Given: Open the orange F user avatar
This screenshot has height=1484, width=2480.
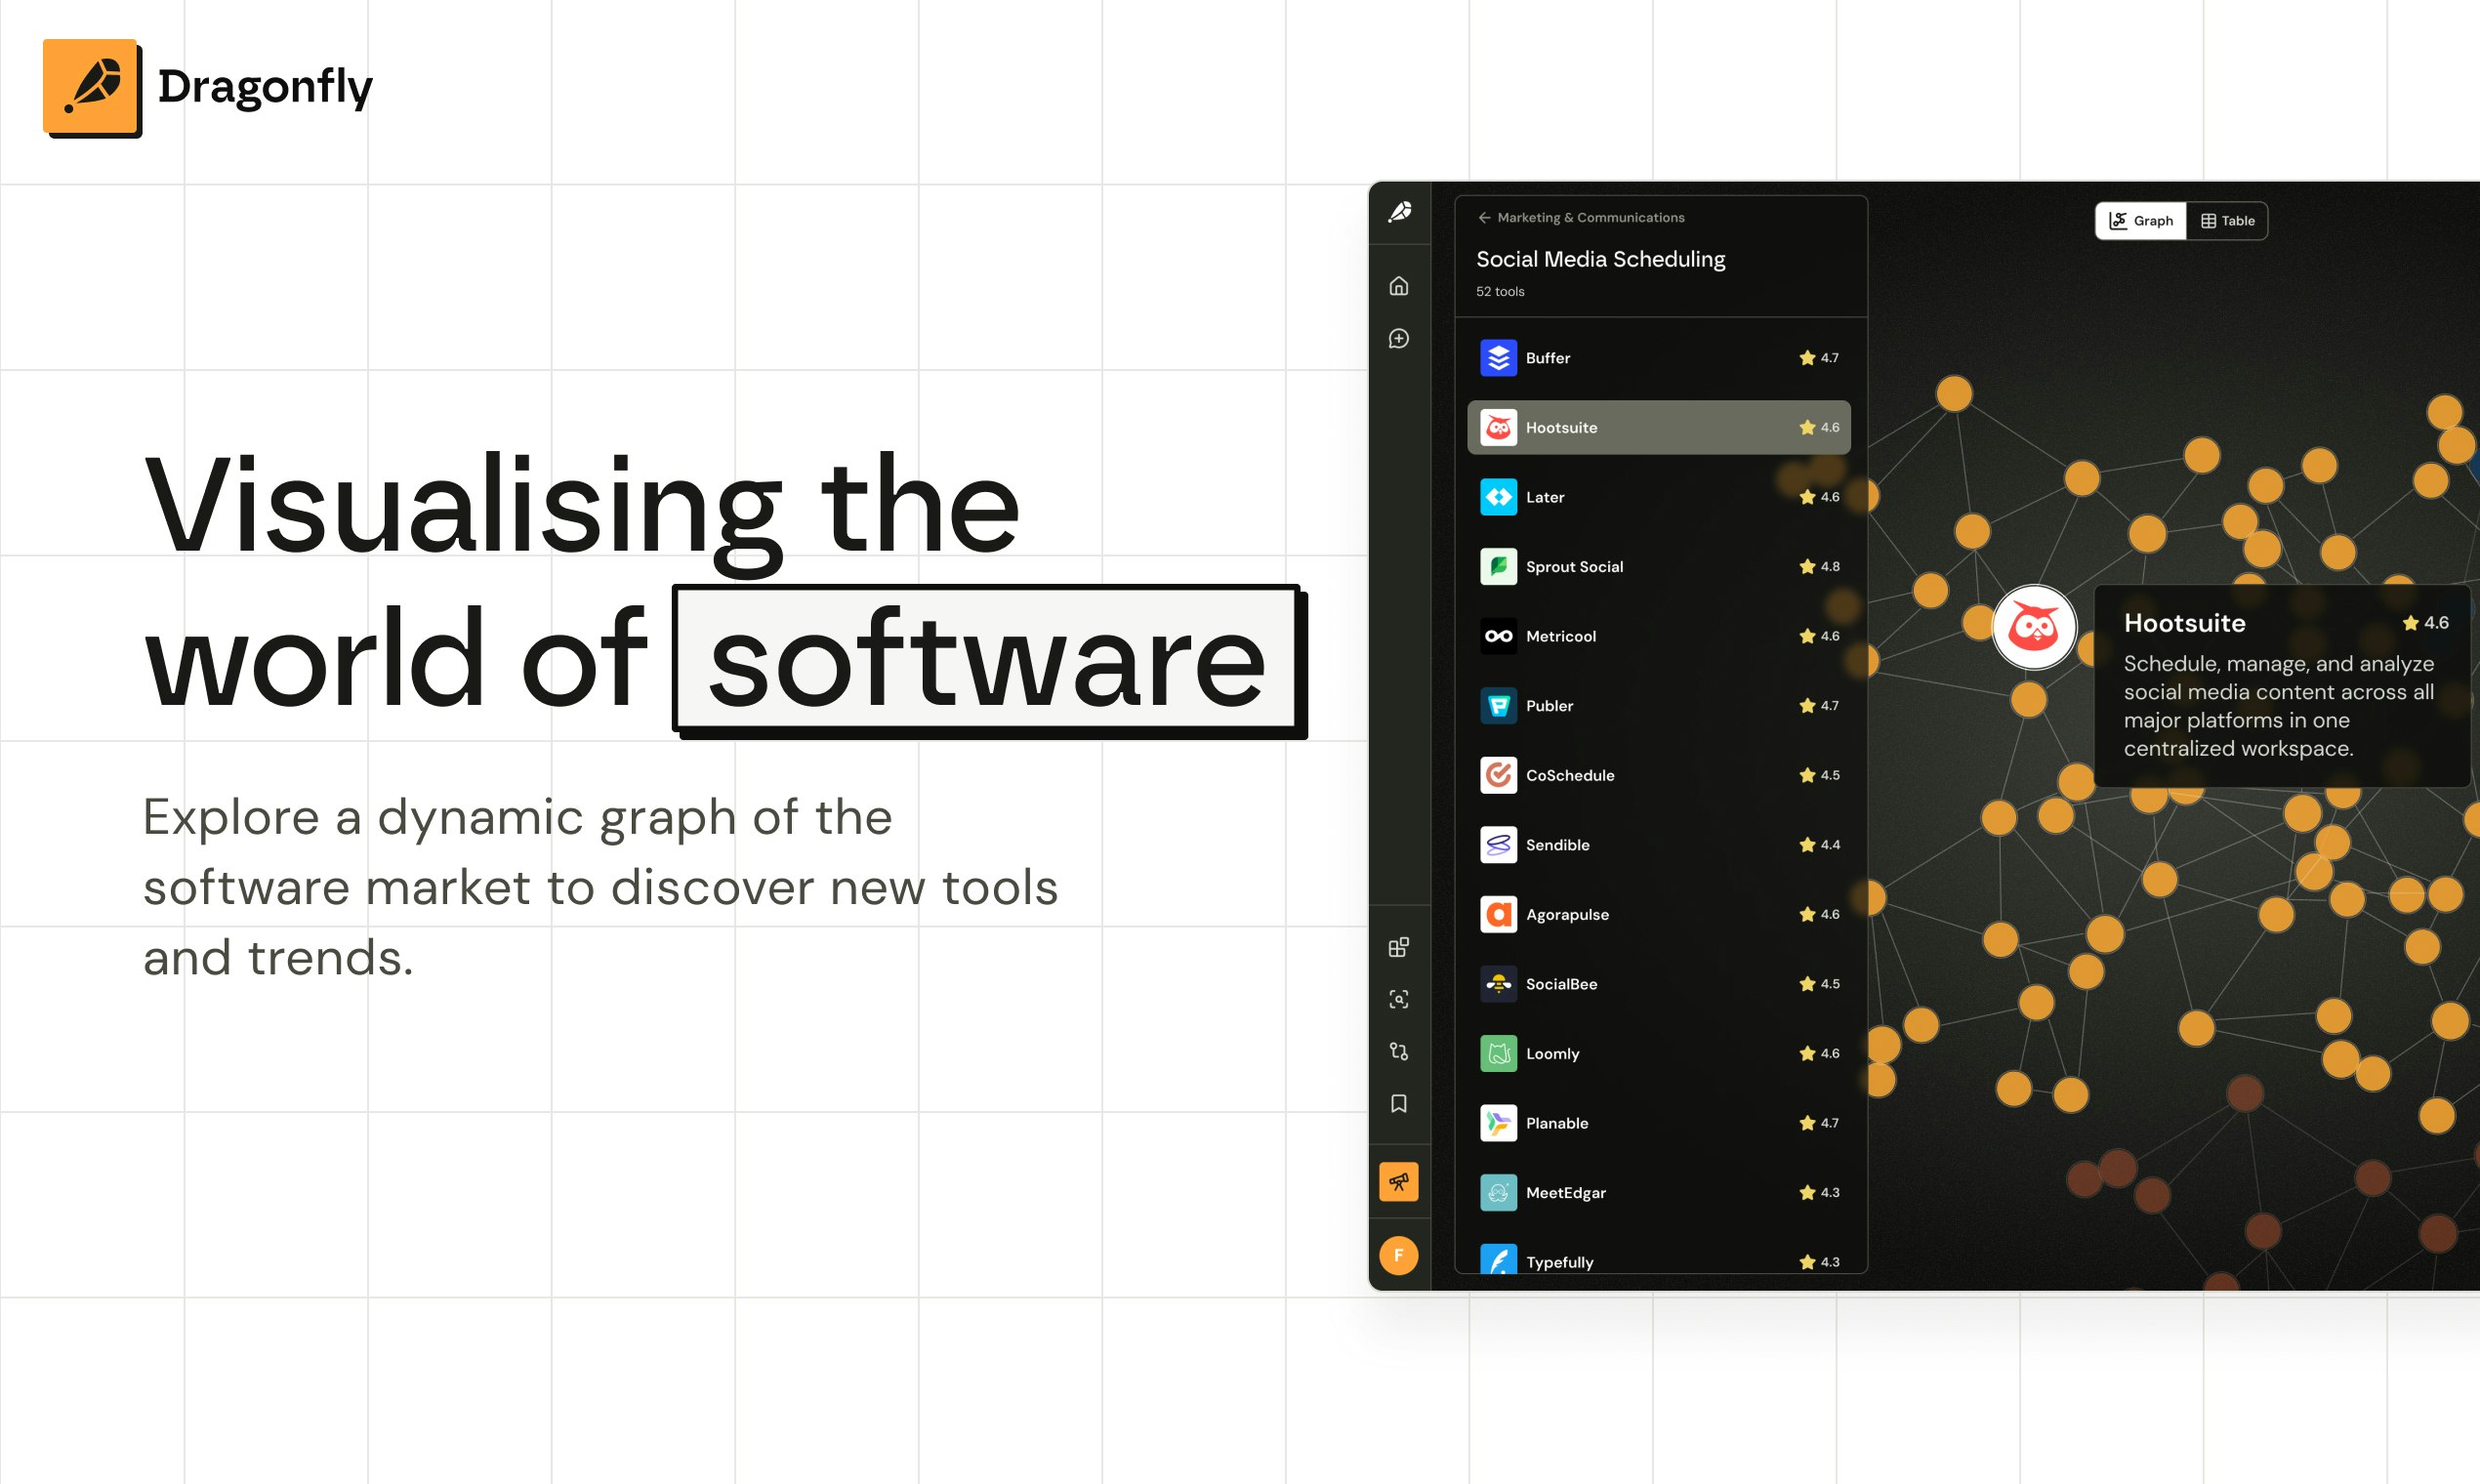Looking at the screenshot, I should point(1398,1255).
